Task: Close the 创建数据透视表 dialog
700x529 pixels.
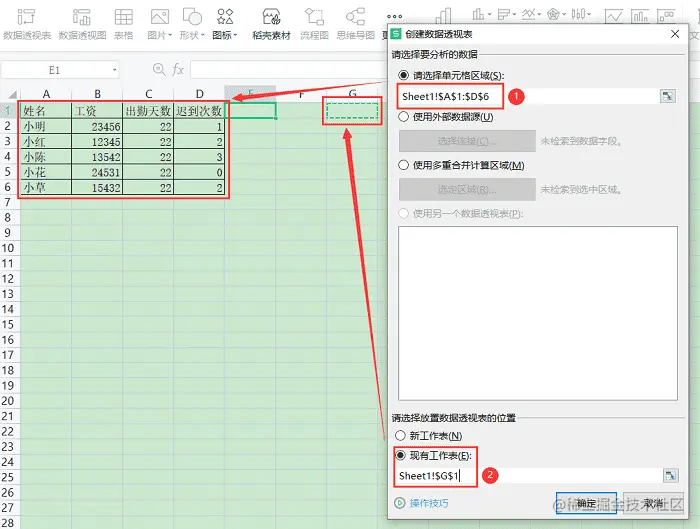Action: pyautogui.click(x=675, y=34)
